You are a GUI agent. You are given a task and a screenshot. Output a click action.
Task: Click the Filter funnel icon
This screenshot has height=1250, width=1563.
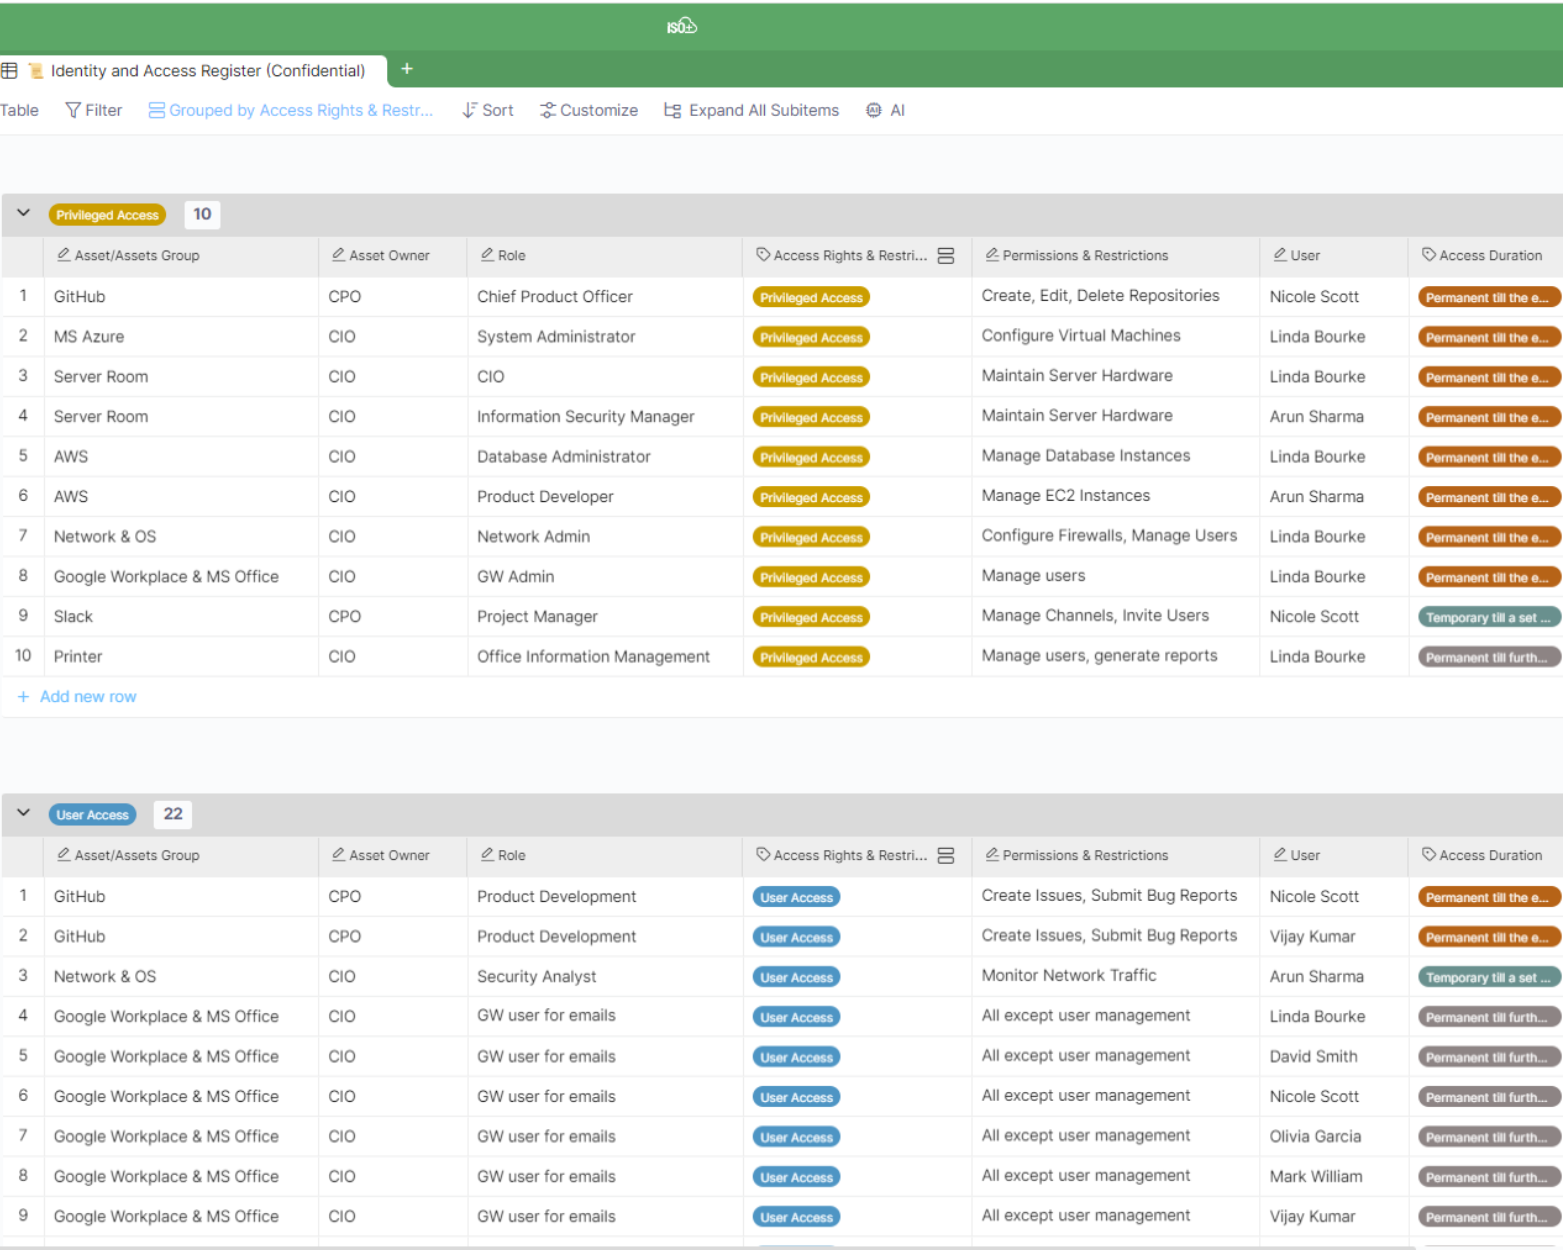pyautogui.click(x=73, y=110)
